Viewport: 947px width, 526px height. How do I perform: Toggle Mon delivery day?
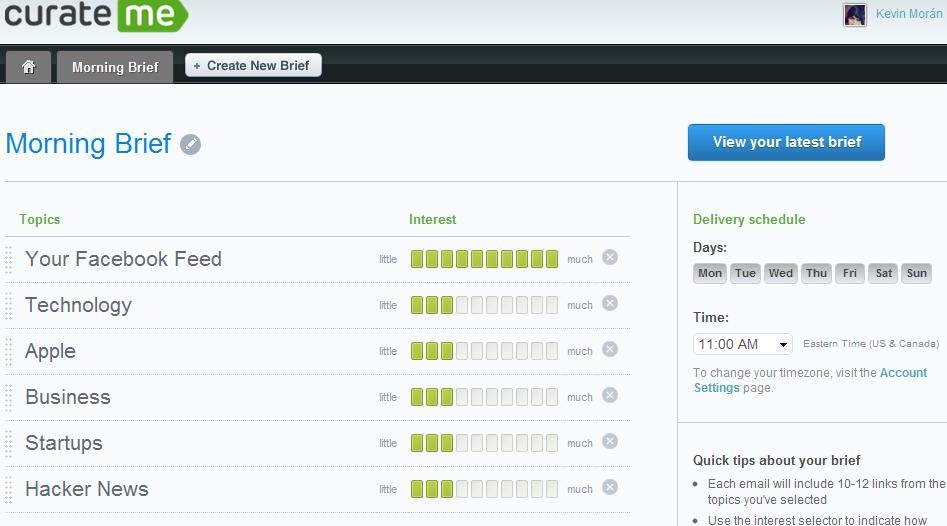(710, 273)
